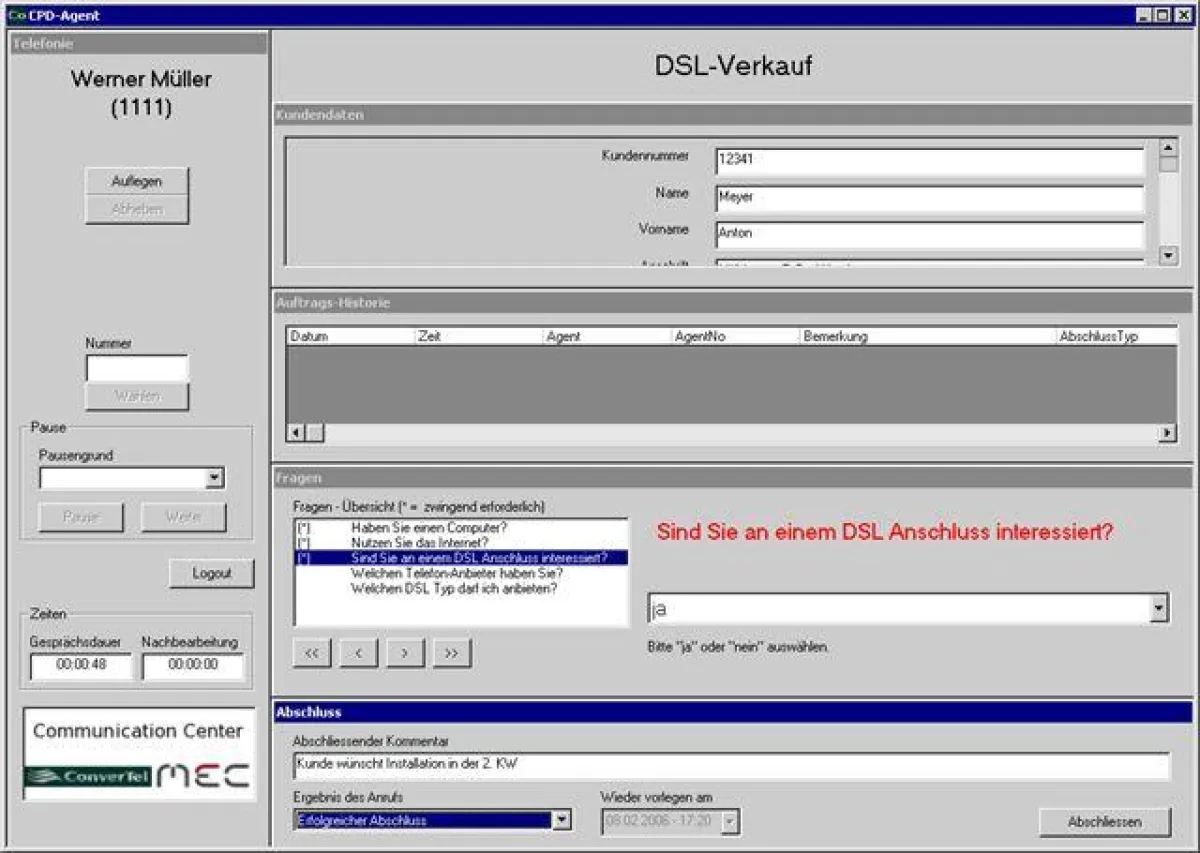Advance to the next question via the > arrow
The image size is (1200, 853).
tap(405, 653)
